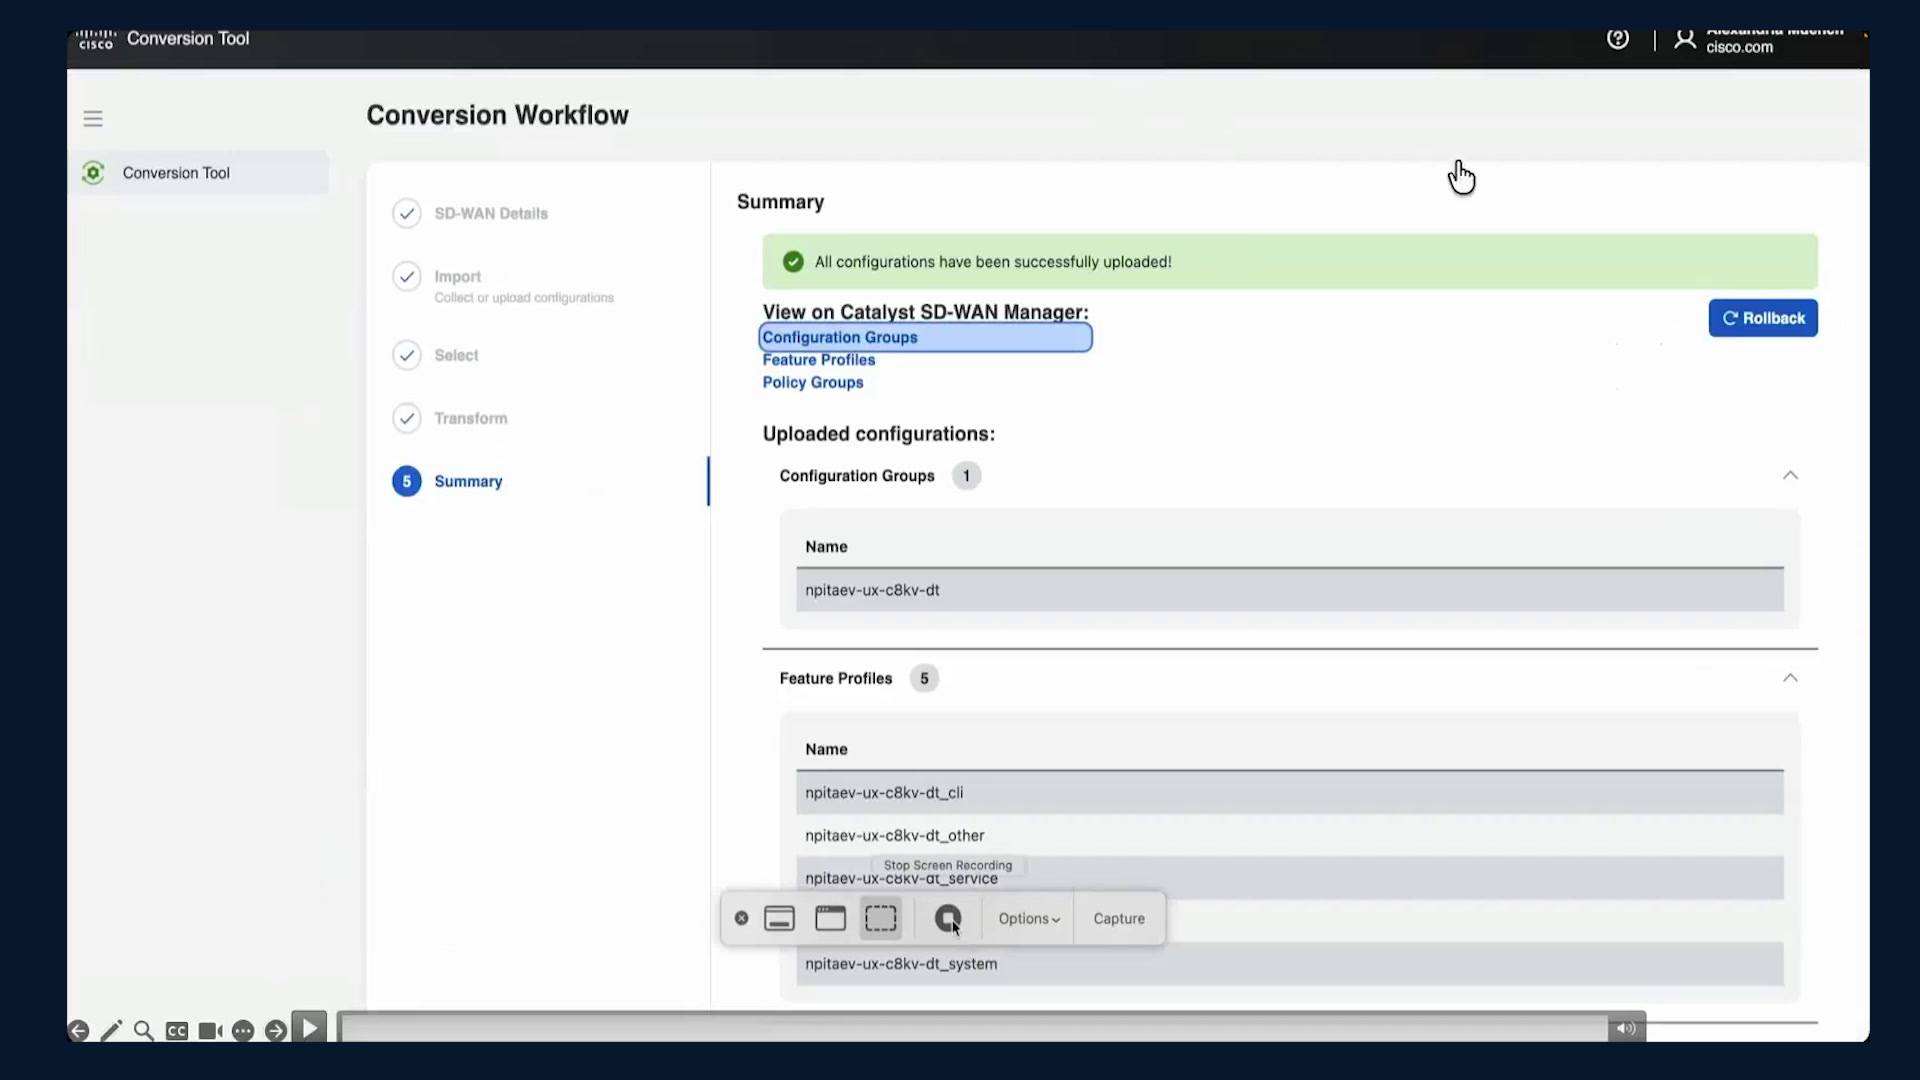Choose capture selected window icon

point(831,919)
